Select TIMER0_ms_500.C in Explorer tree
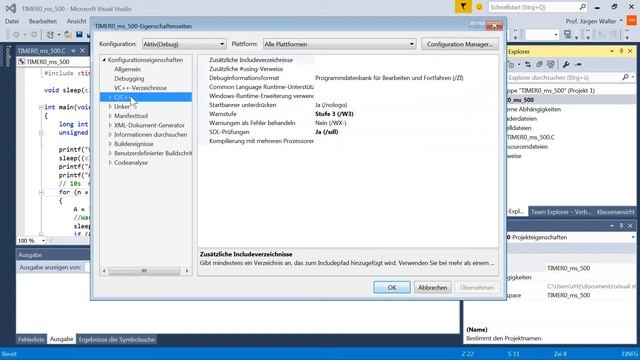 point(531,137)
